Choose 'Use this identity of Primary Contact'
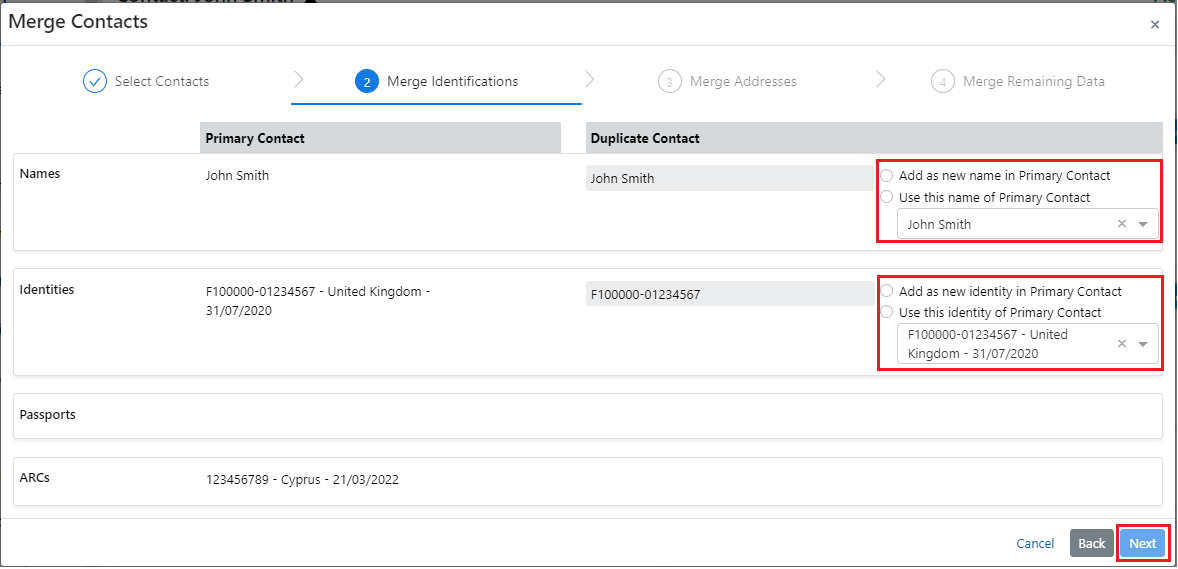The height and width of the screenshot is (569, 1178). [x=887, y=313]
